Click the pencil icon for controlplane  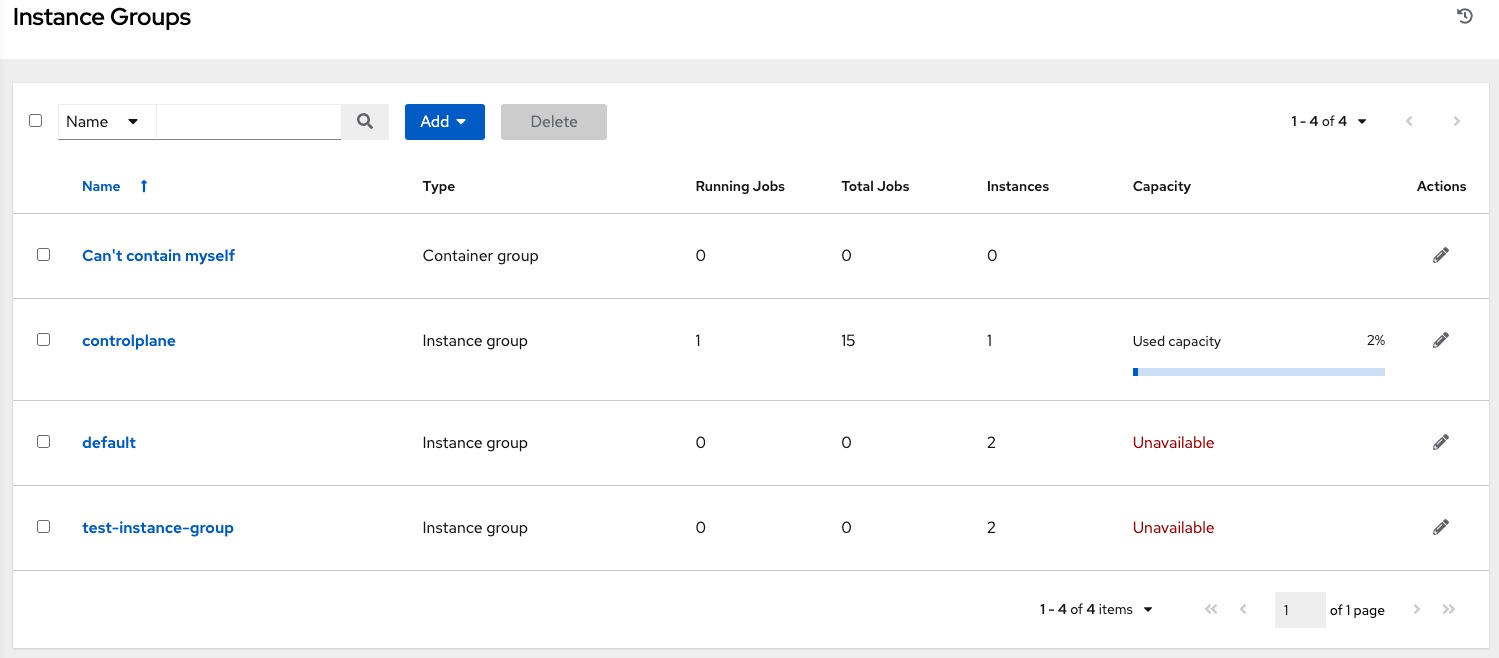click(1440, 340)
